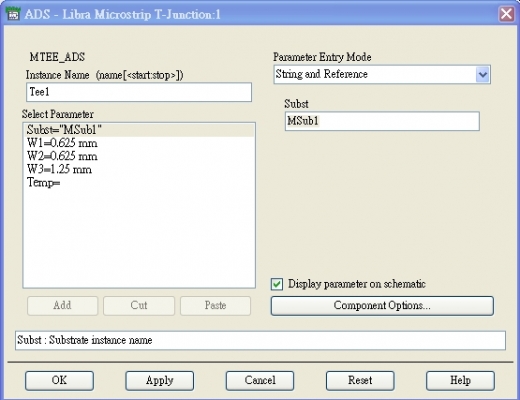Uncheck Display parameter on schematic

point(277,284)
